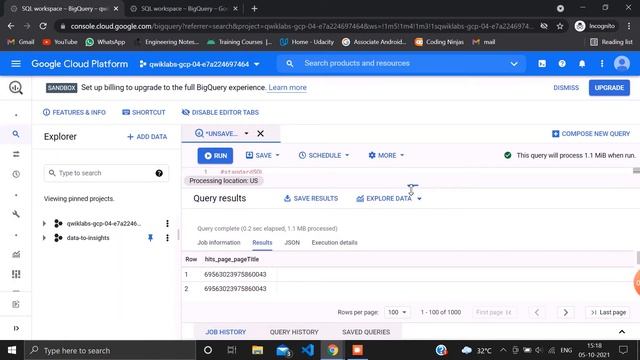Open actions menu for qwiklabs-gcp-04 project

tap(167, 223)
